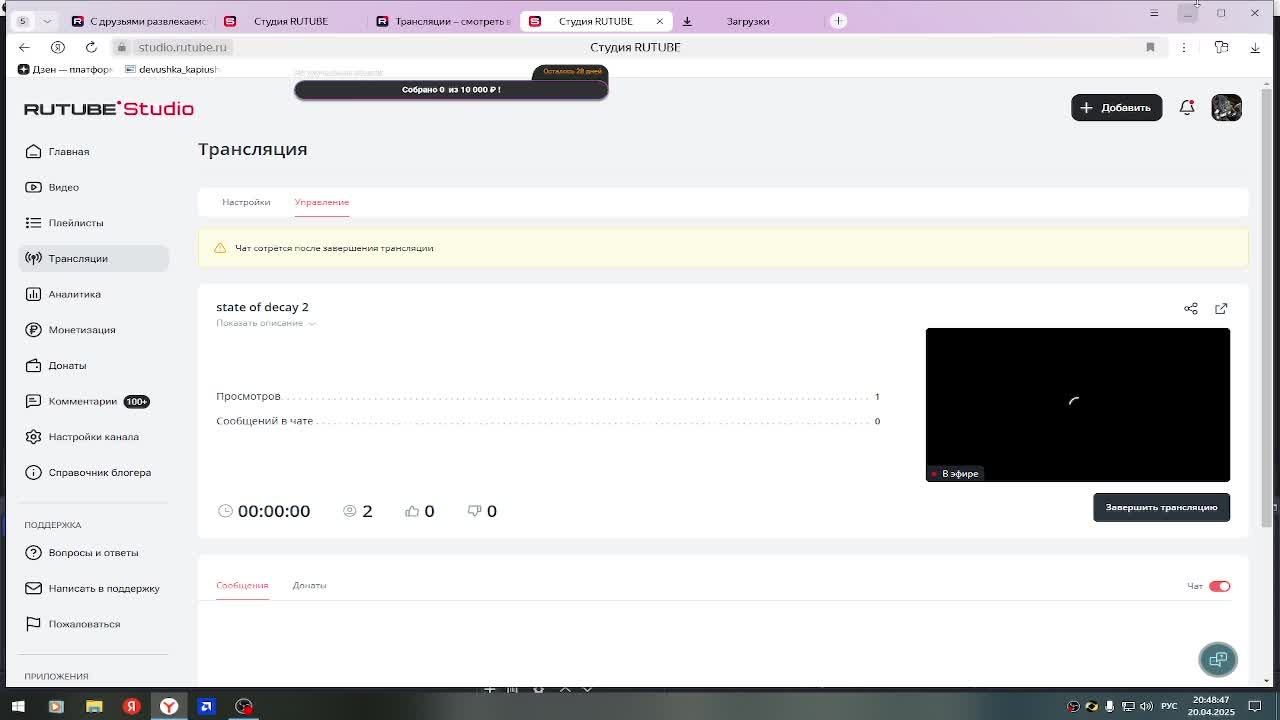Open Windows Start menu
1280x720 pixels.
18,706
